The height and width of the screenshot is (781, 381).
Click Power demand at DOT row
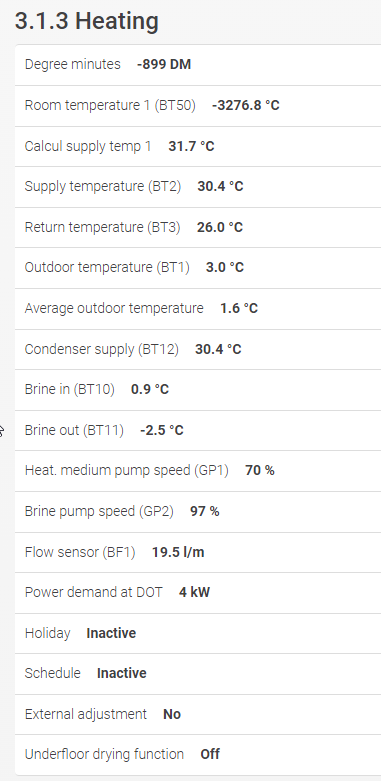pyautogui.click(x=198, y=593)
